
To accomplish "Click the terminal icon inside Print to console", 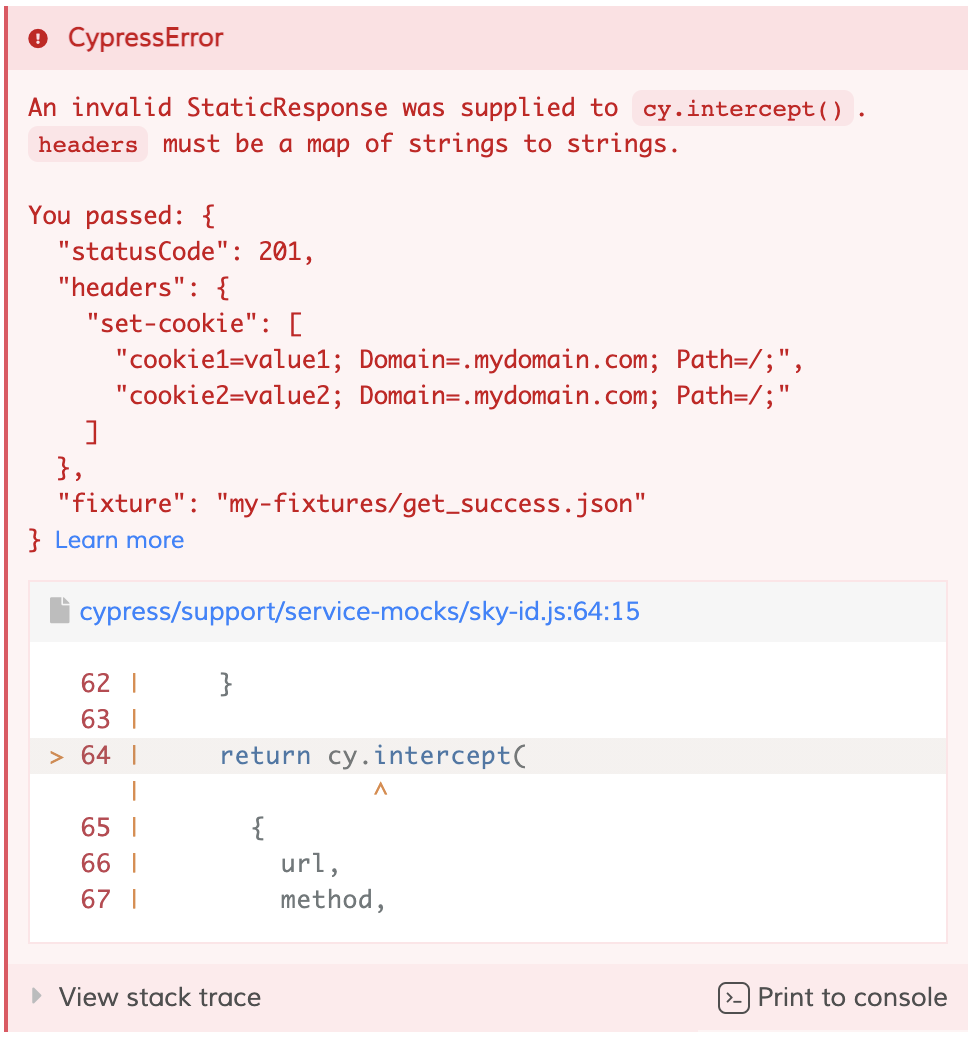I will [x=733, y=997].
